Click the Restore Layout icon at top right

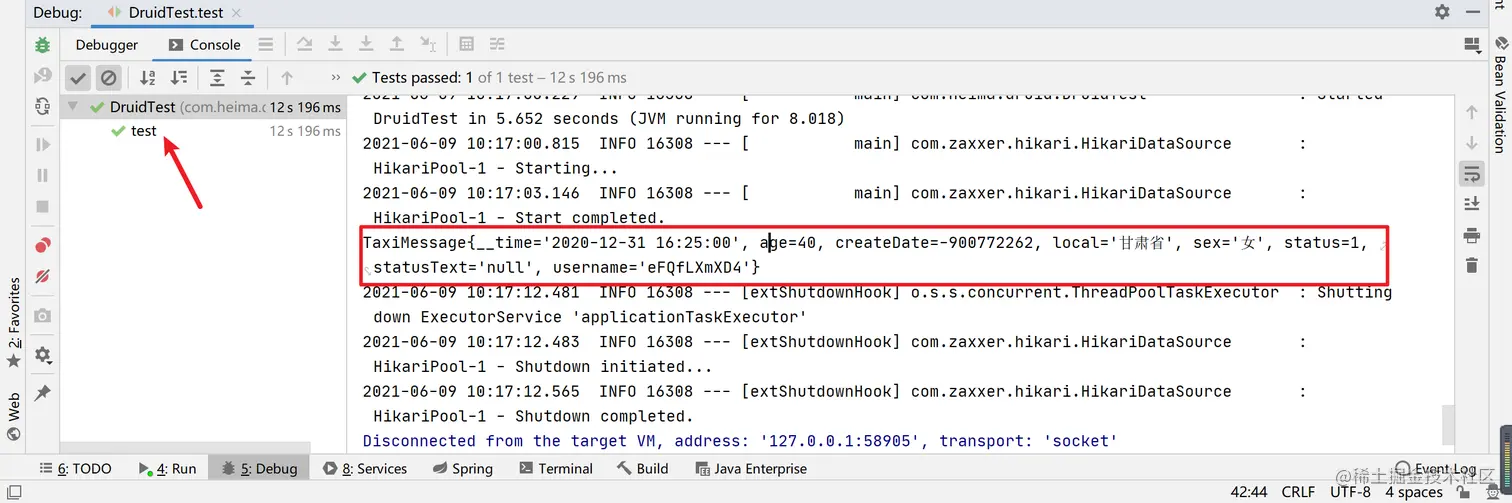[x=1471, y=44]
